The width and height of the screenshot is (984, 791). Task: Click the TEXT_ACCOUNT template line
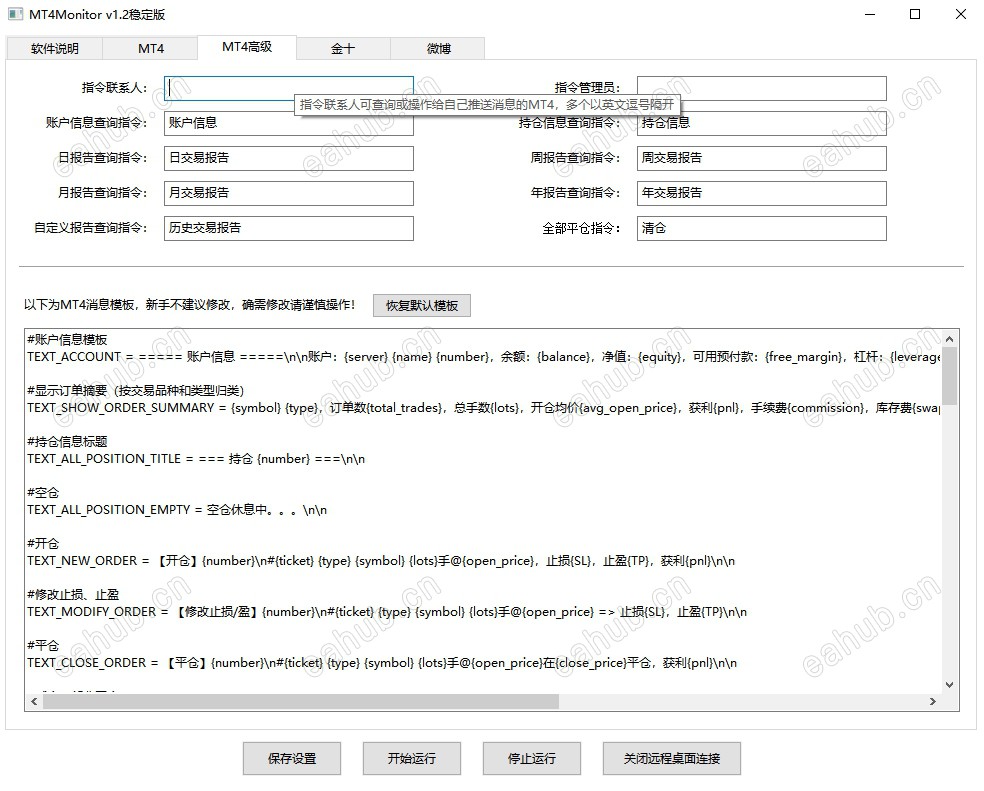483,357
